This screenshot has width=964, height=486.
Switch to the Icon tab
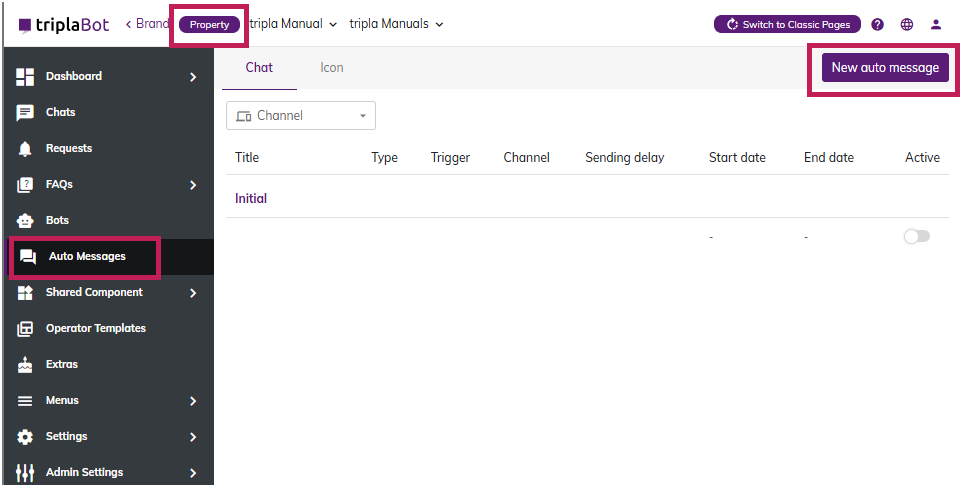[x=332, y=68]
